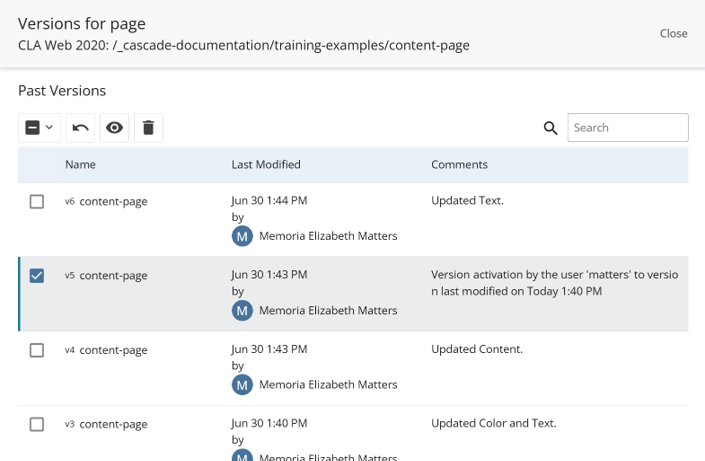Image resolution: width=705 pixels, height=461 pixels.
Task: Tick the checkbox for v6 content-page
Action: (37, 201)
